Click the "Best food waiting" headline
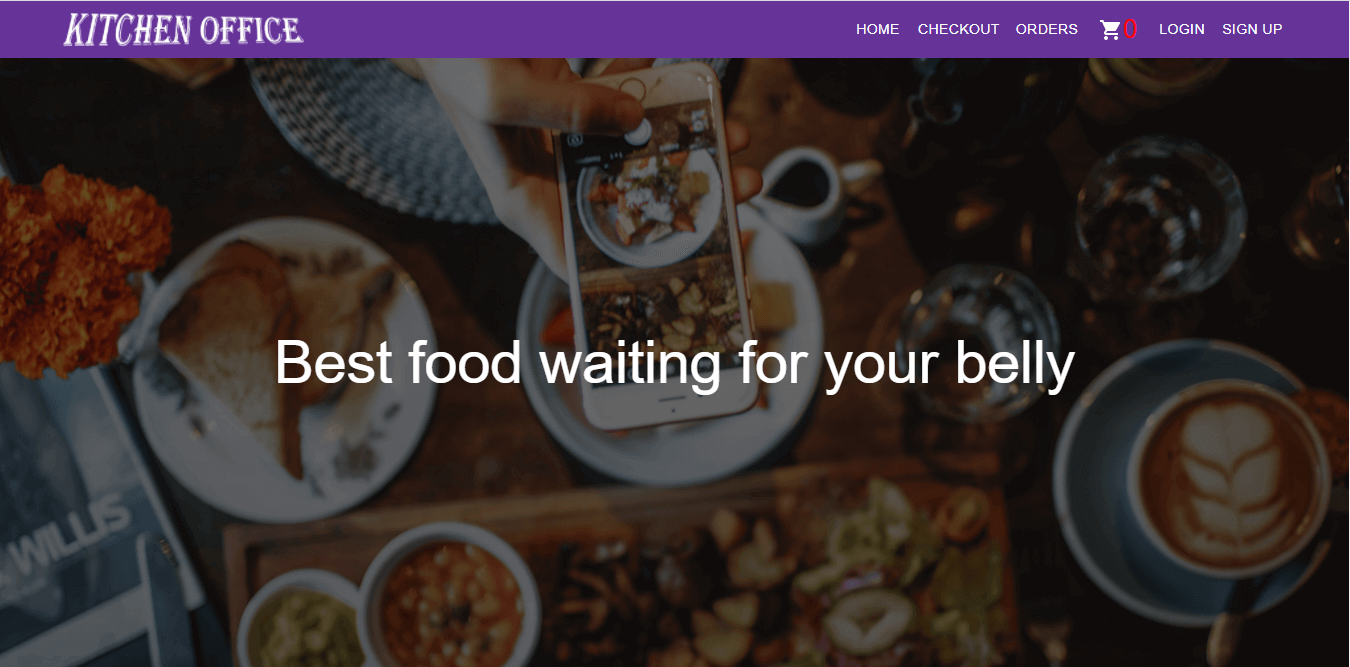 tap(674, 362)
